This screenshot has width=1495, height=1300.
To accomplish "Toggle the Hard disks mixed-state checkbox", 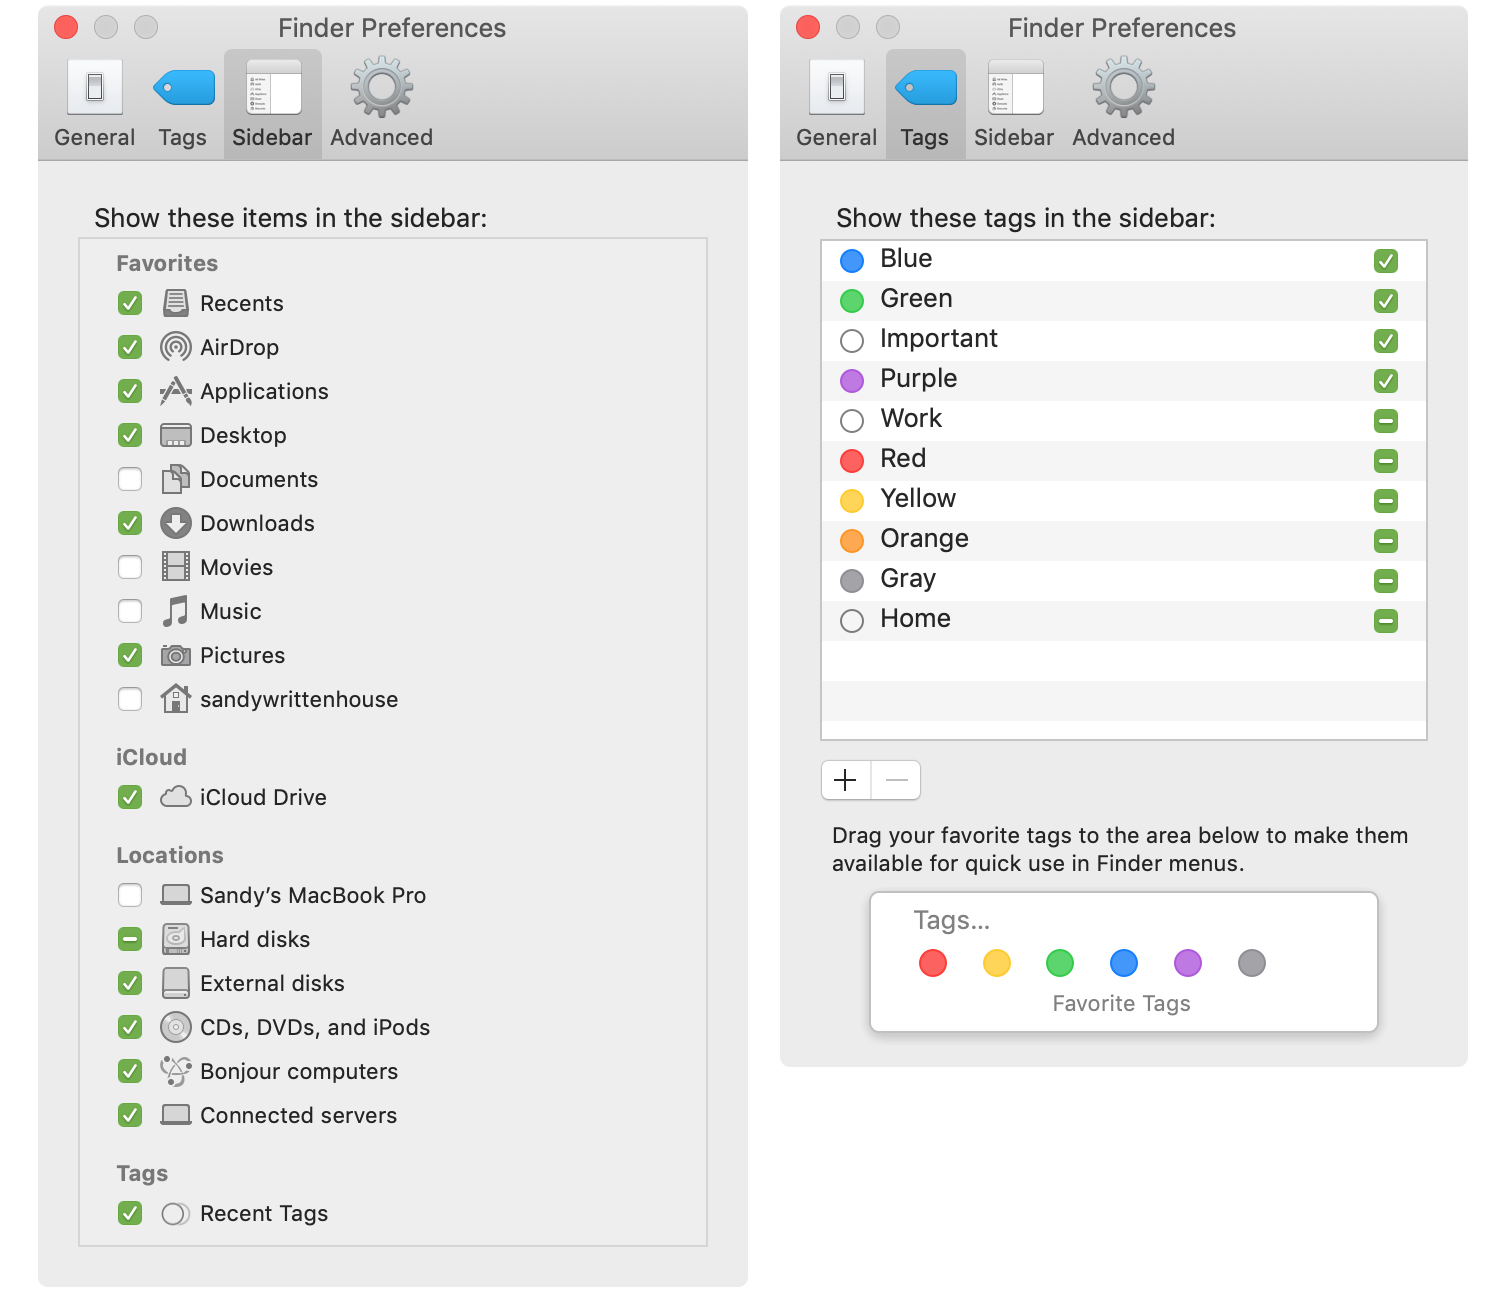I will click(x=129, y=939).
